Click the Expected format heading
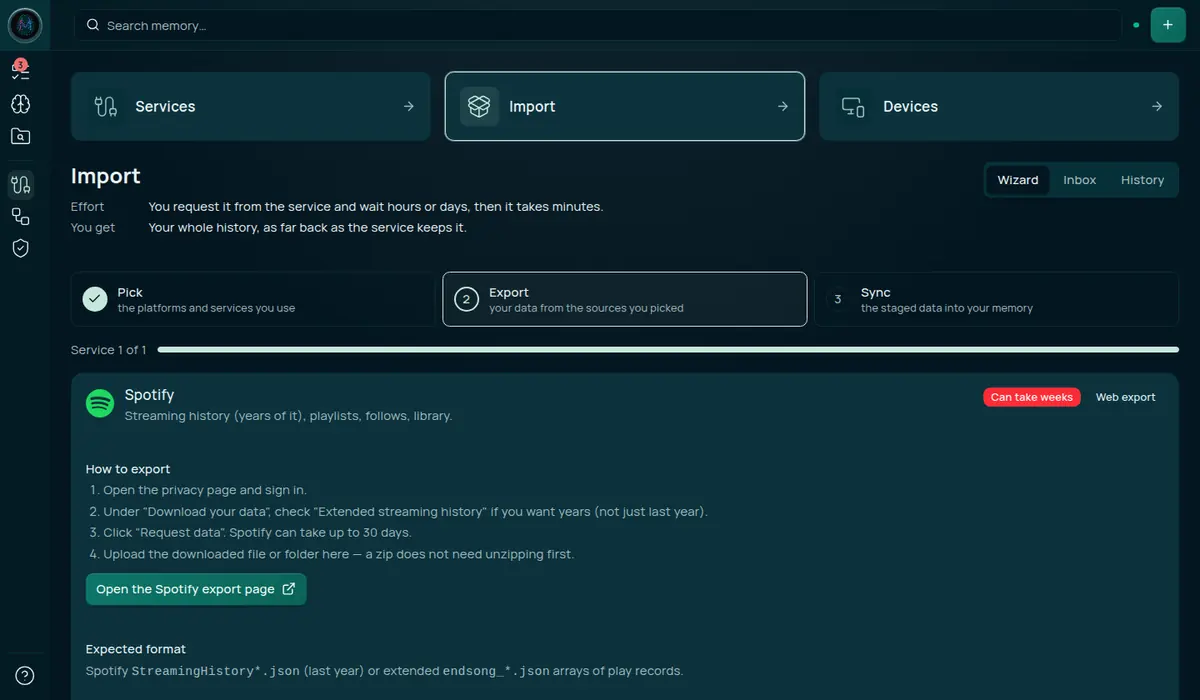1200x700 pixels. [136, 649]
